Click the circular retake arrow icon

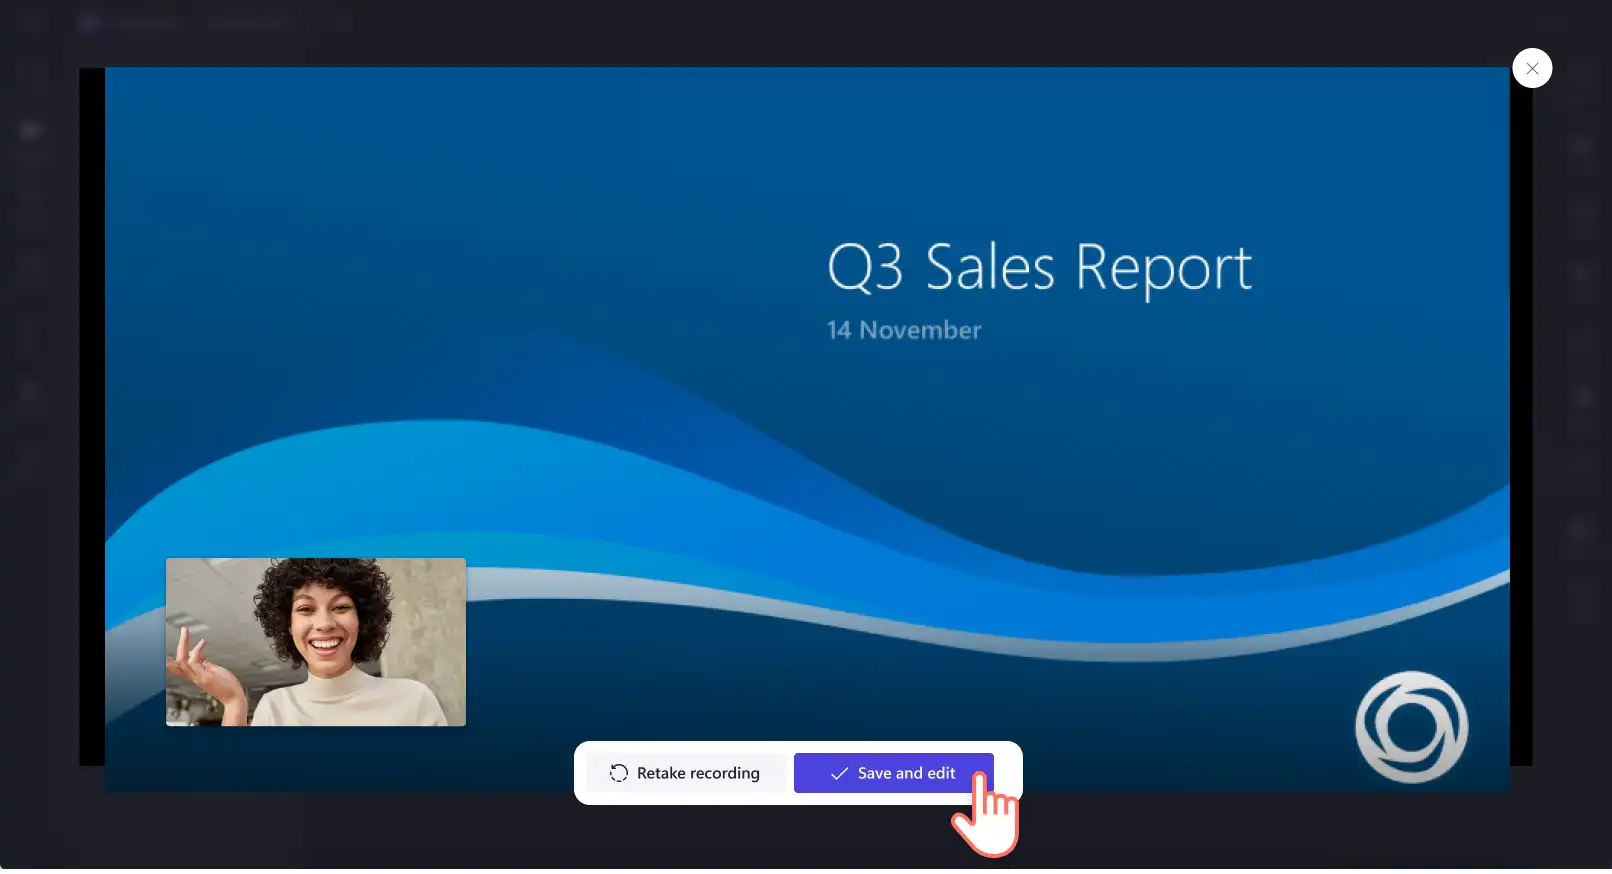coord(619,773)
